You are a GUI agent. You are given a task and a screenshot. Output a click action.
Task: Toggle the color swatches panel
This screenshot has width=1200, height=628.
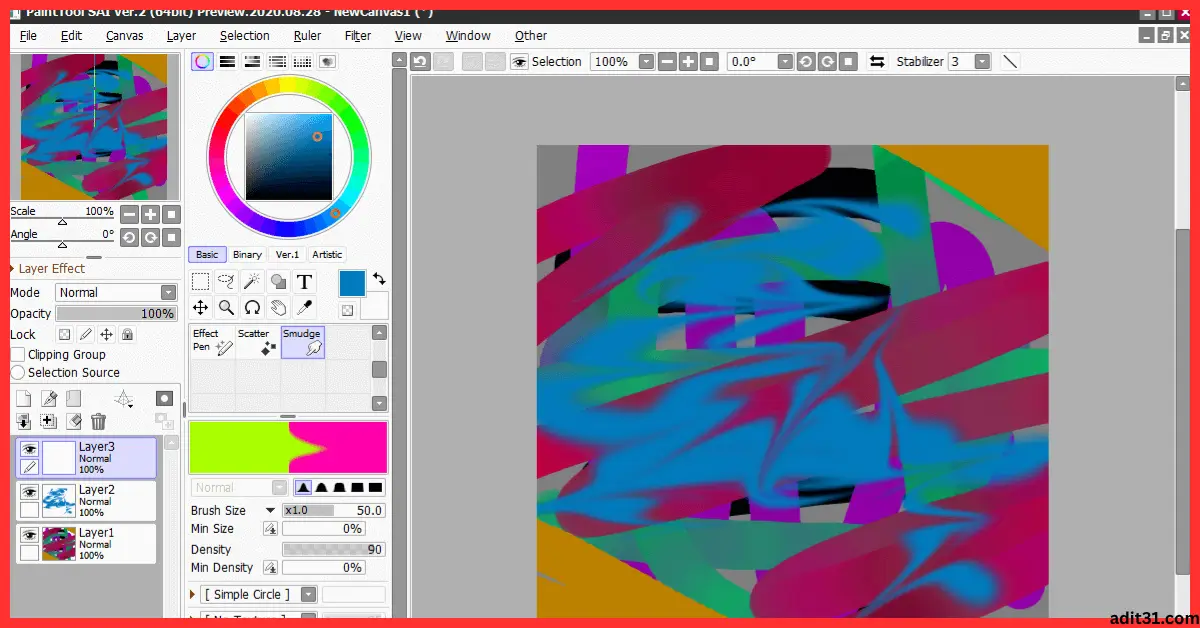(x=302, y=62)
